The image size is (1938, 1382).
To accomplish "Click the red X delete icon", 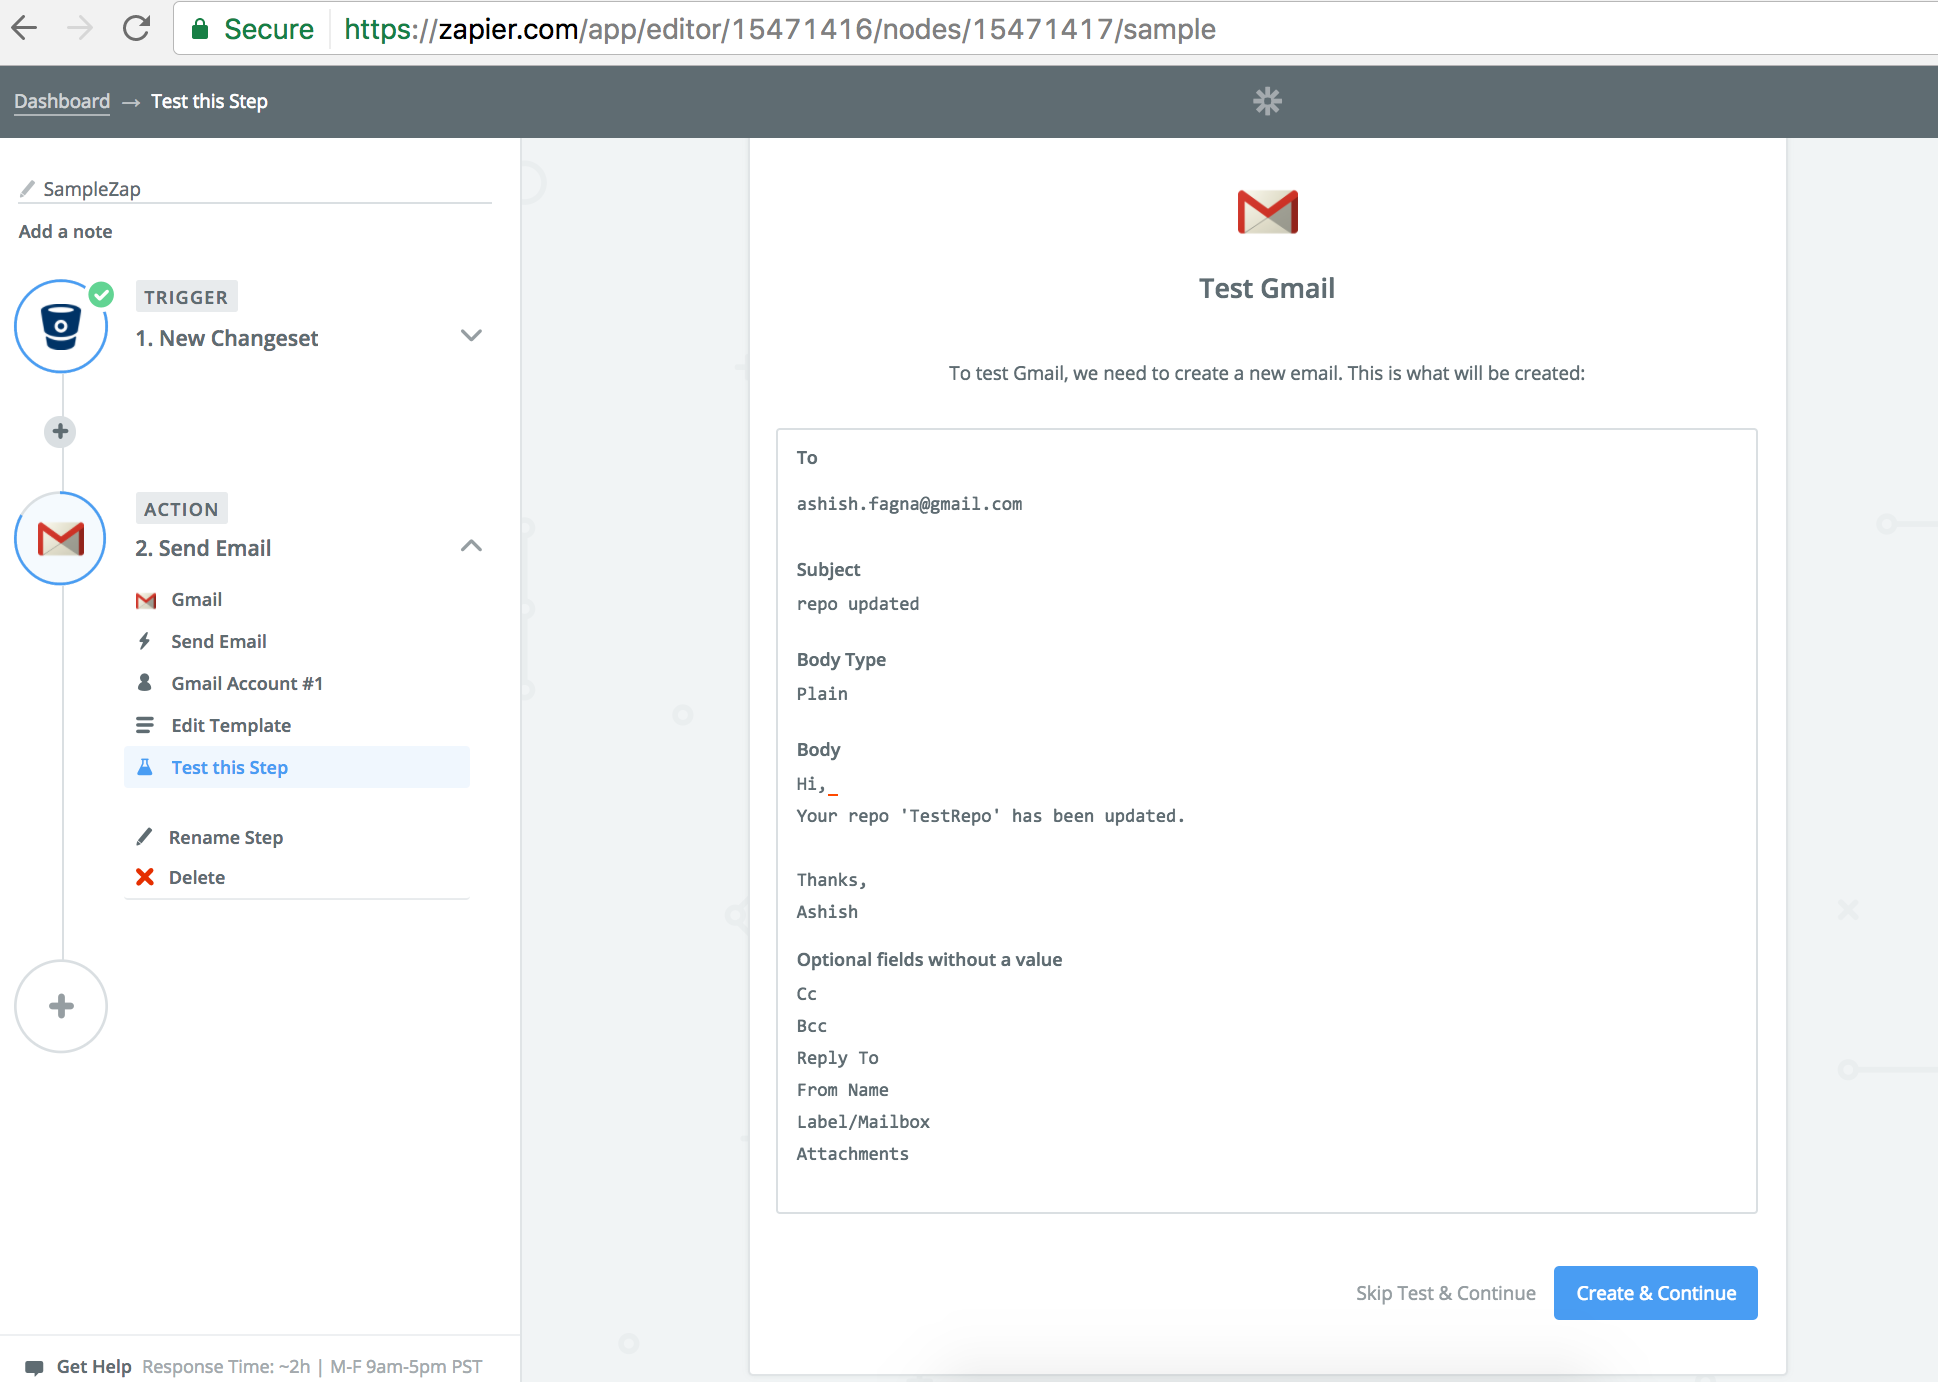I will 145,877.
